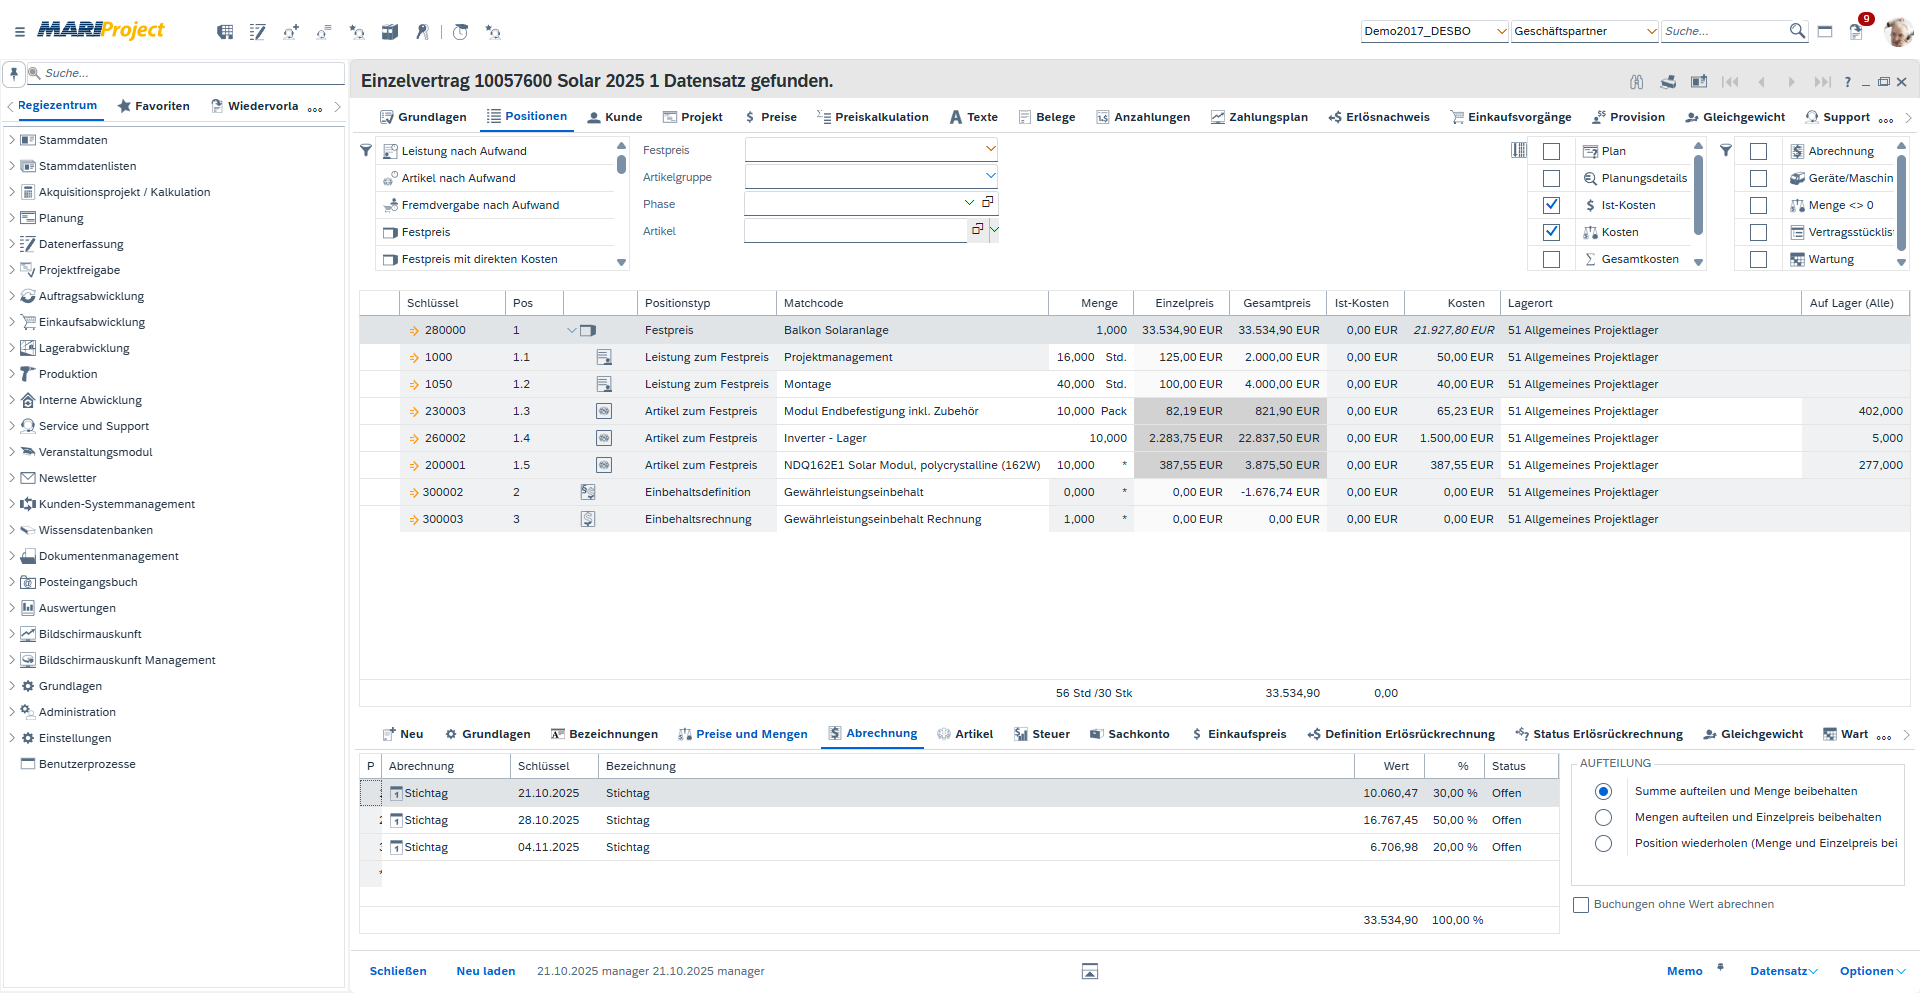The height and width of the screenshot is (993, 1920).
Task: Click the column chooser icon beside Plan list
Action: pyautogui.click(x=1519, y=151)
